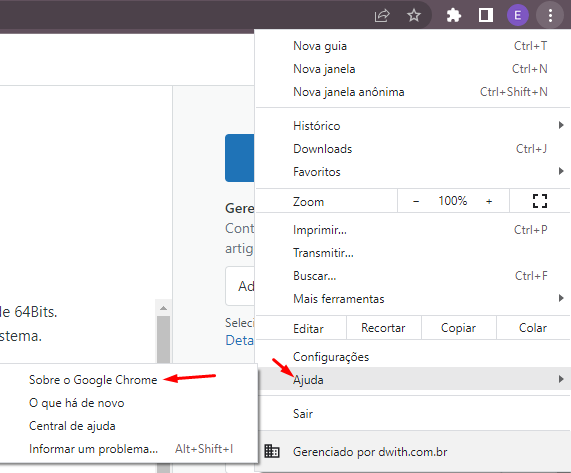Click the Recortar button
571x473 pixels.
pyautogui.click(x=383, y=328)
